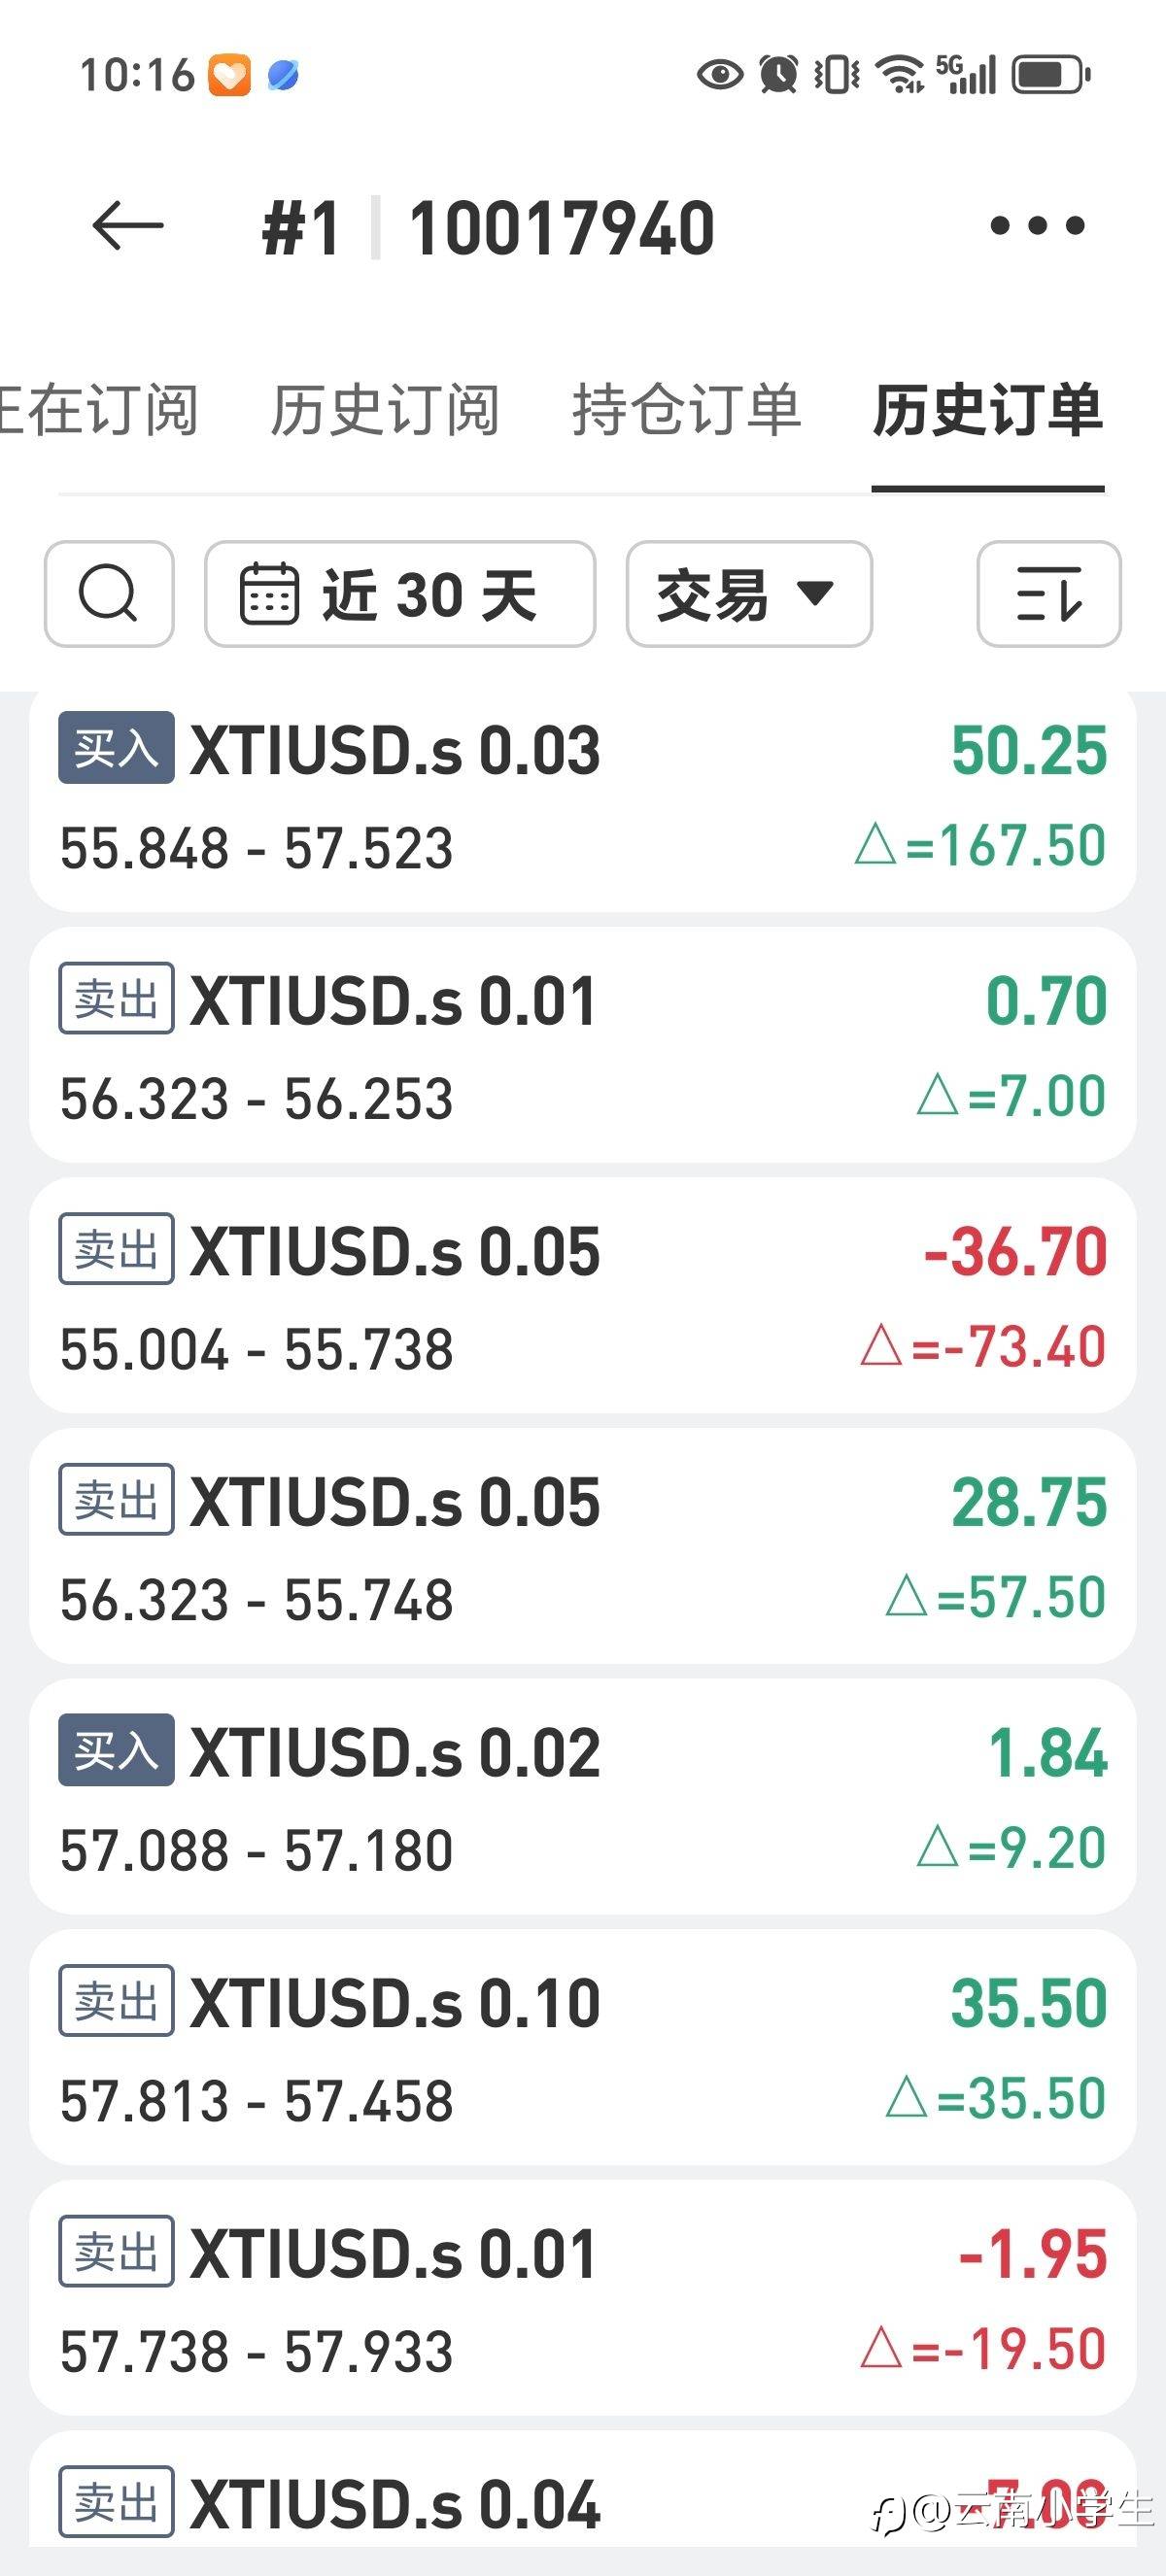This screenshot has width=1166, height=2576.
Task: Tap the blue planet notification icon
Action: tap(283, 75)
